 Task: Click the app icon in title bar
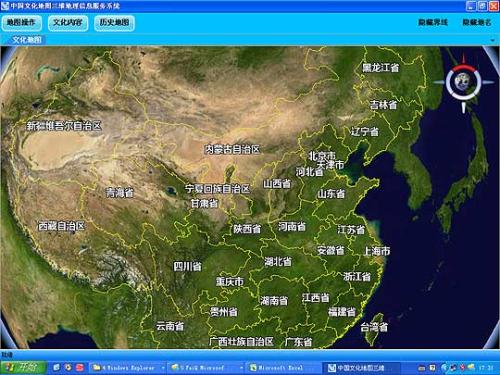5,6
